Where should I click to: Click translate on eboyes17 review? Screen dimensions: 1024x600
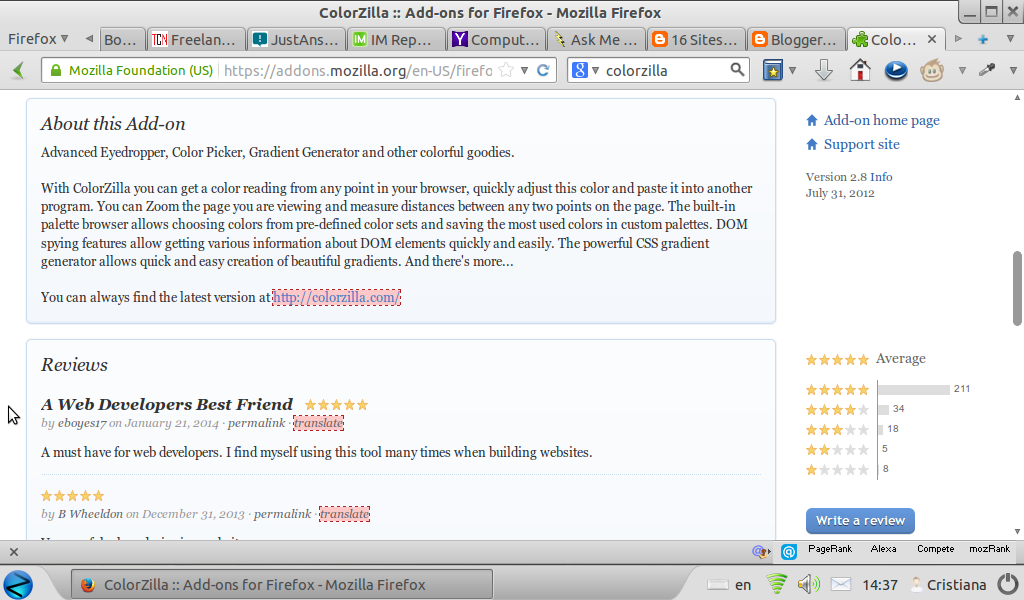(319, 423)
